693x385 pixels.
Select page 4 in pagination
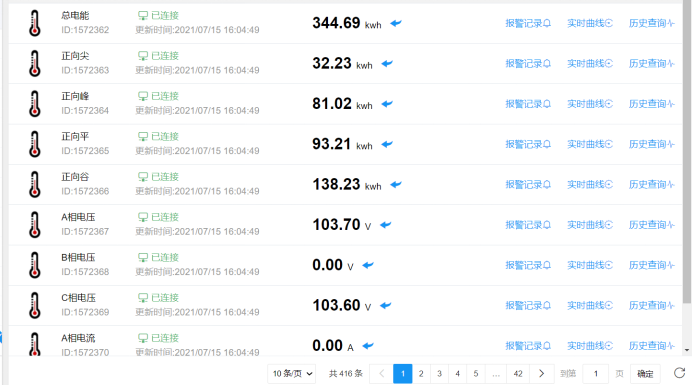tap(457, 374)
